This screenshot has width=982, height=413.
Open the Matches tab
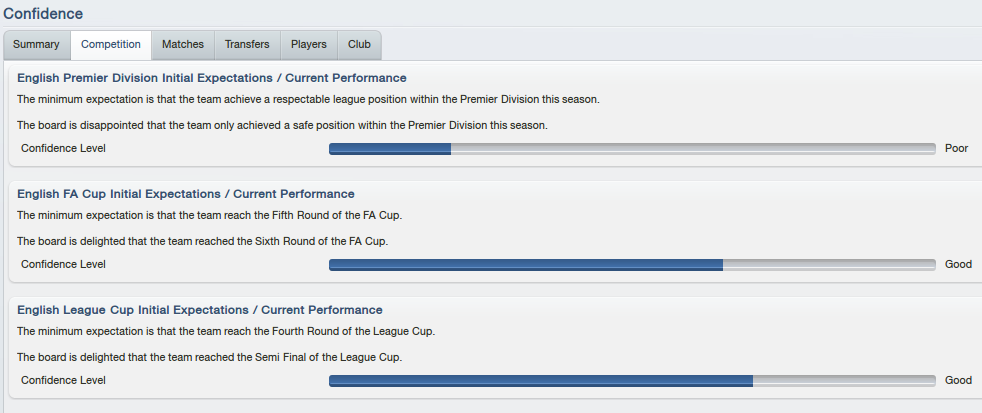183,45
